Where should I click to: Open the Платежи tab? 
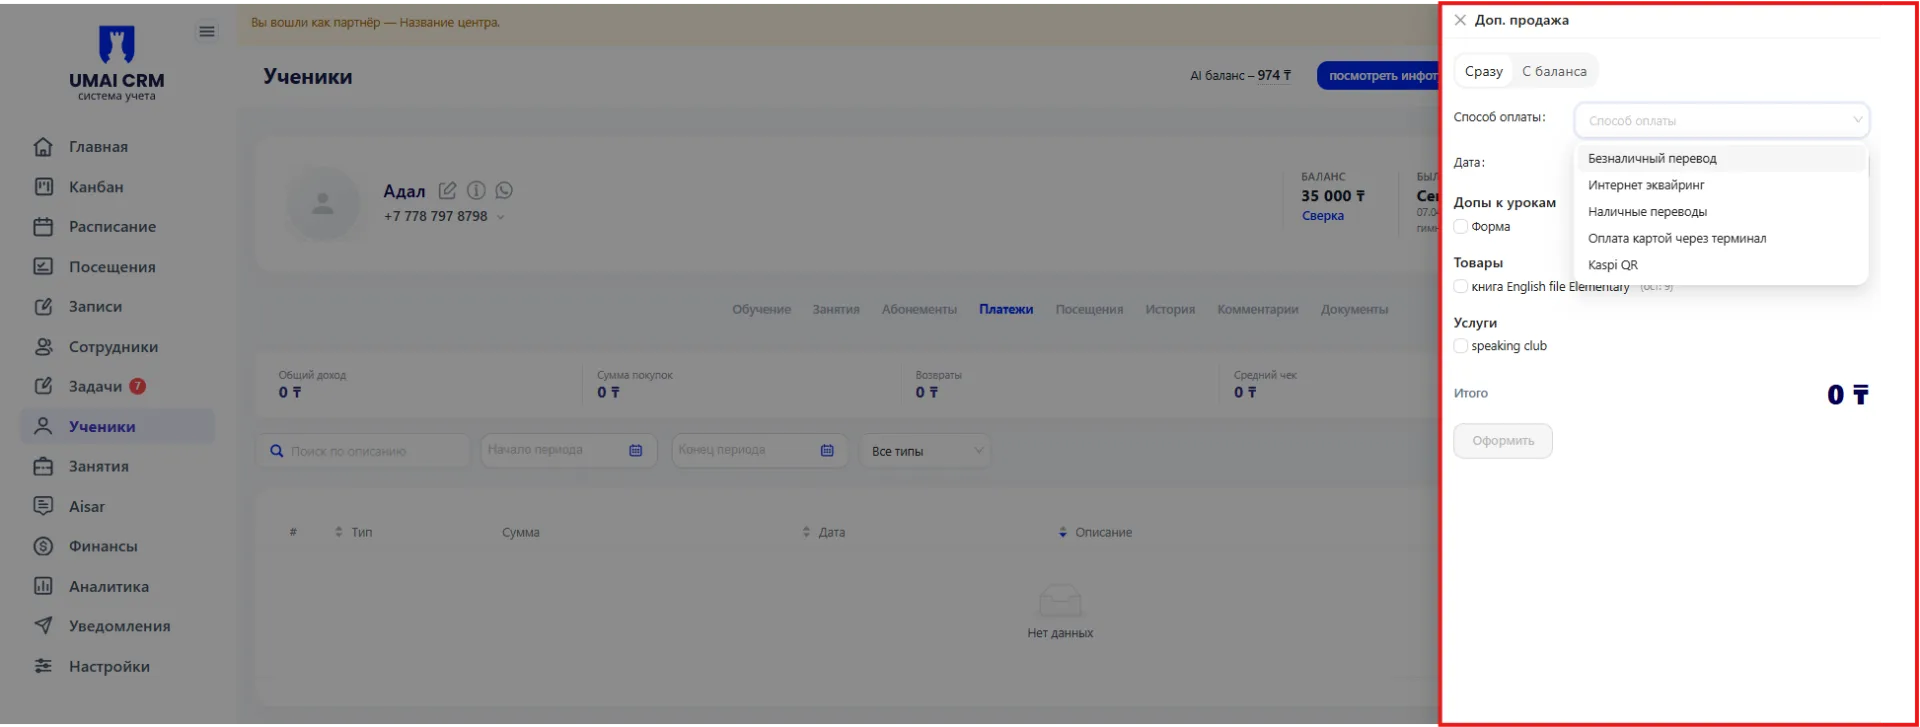point(1006,309)
